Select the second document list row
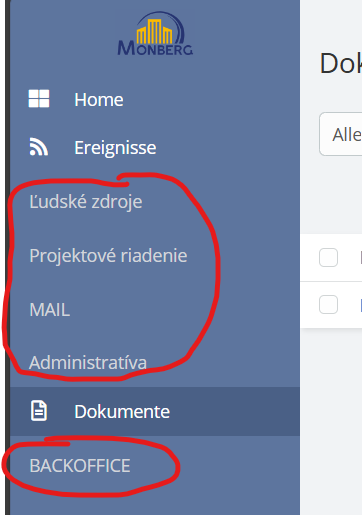 click(331, 305)
